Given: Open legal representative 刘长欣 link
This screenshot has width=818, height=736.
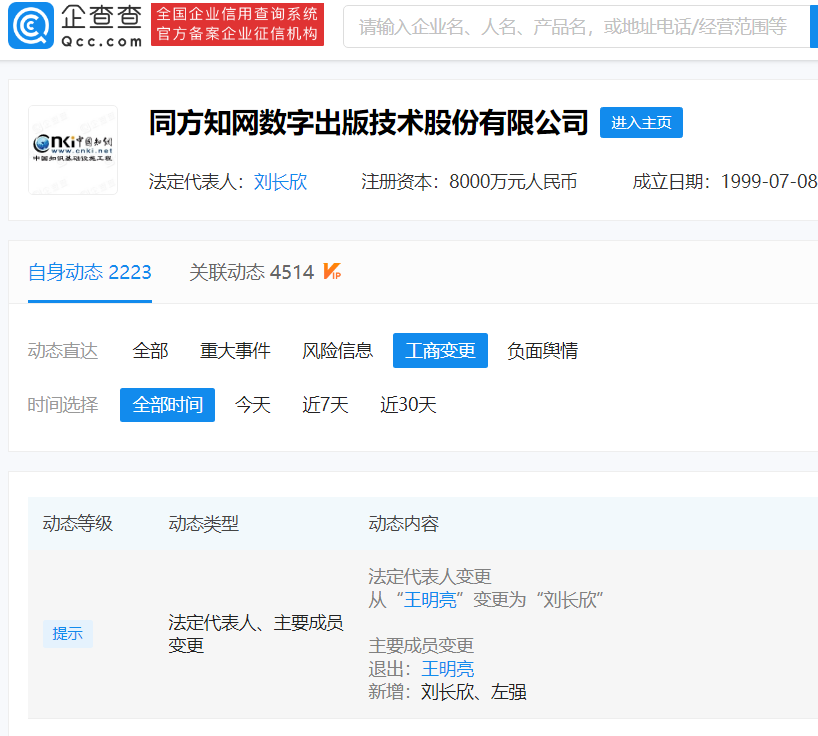Looking at the screenshot, I should pyautogui.click(x=280, y=182).
